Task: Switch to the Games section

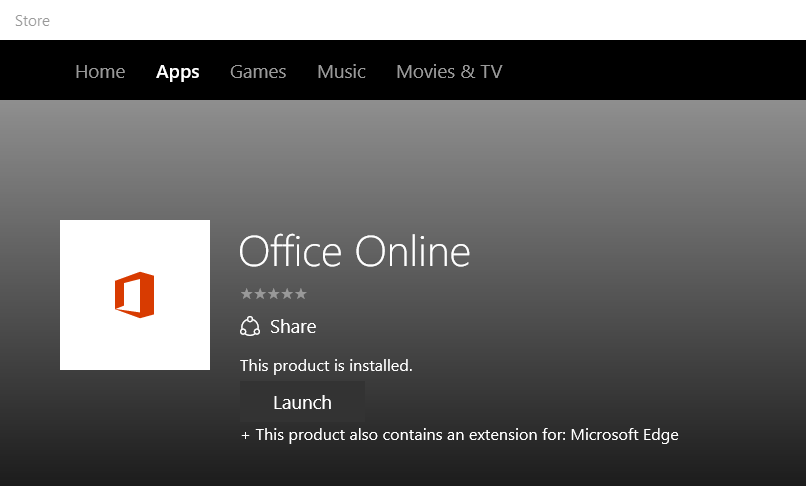Action: [258, 72]
